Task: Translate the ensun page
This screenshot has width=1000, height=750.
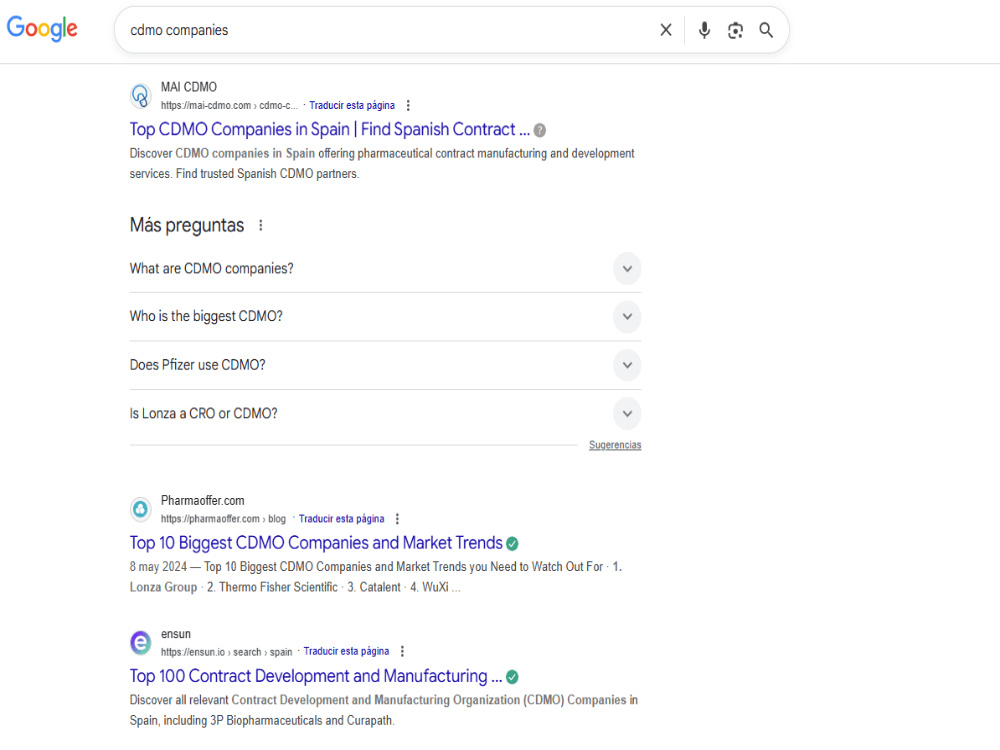Action: (x=346, y=651)
